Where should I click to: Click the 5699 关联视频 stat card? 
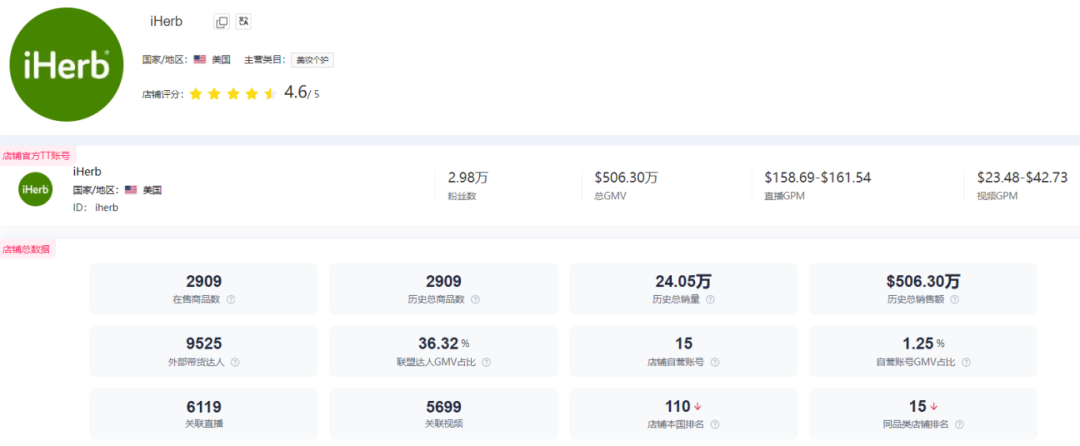click(x=444, y=414)
